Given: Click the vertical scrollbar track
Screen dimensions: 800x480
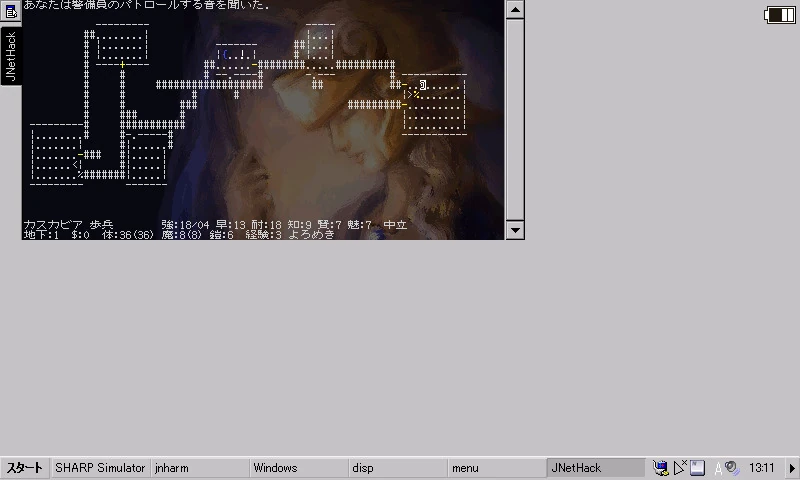Looking at the screenshot, I should (x=515, y=120).
